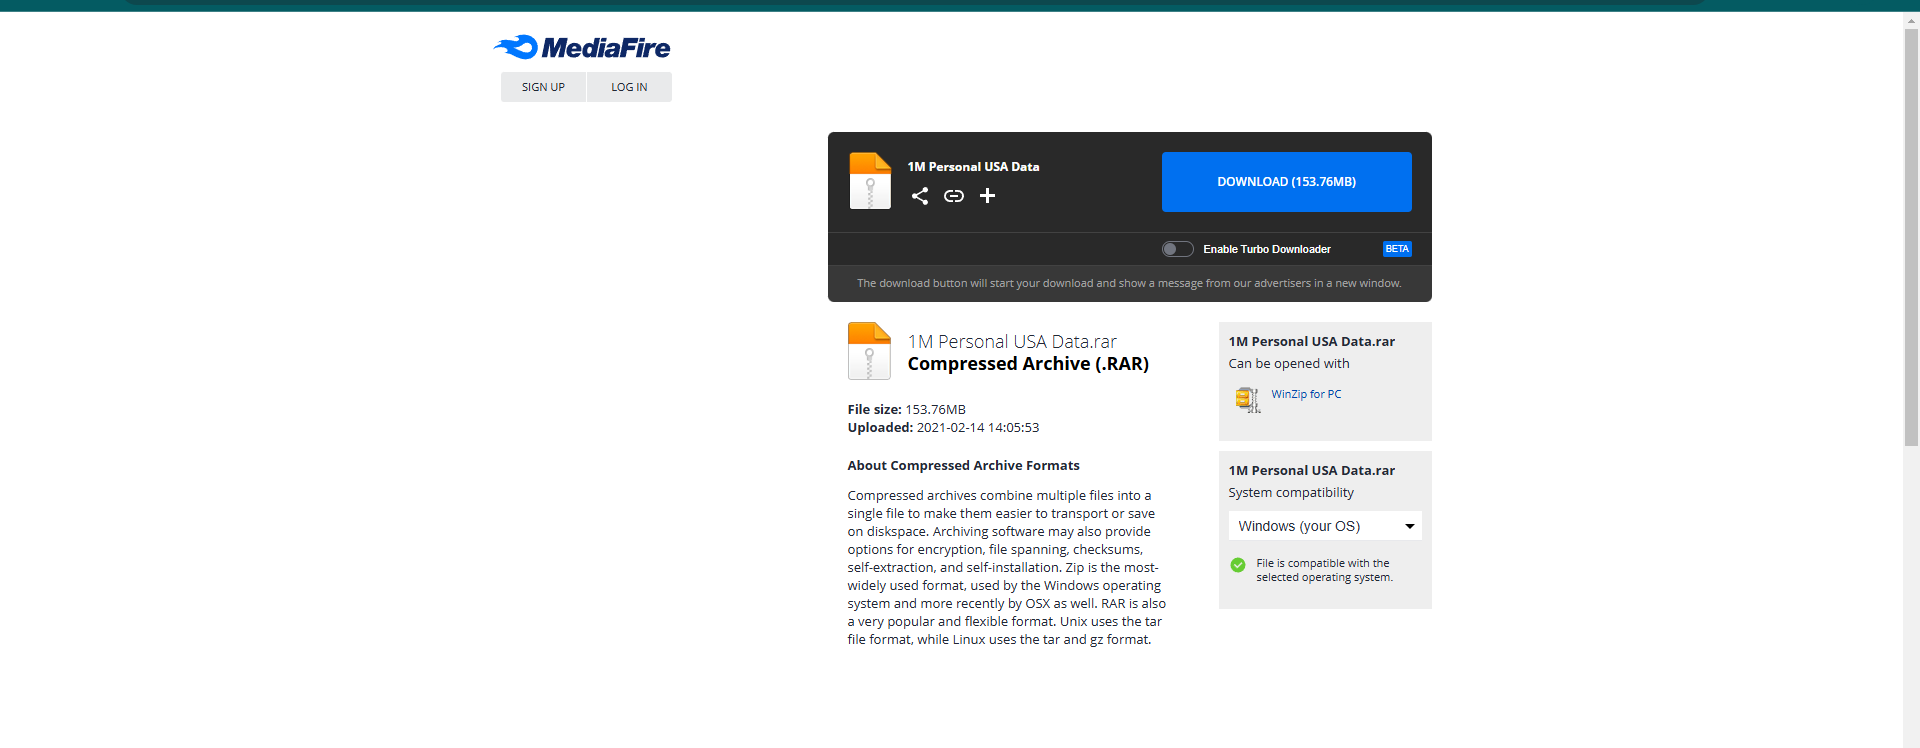This screenshot has width=1920, height=748.
Task: Click the LOG IN button
Action: (x=629, y=87)
